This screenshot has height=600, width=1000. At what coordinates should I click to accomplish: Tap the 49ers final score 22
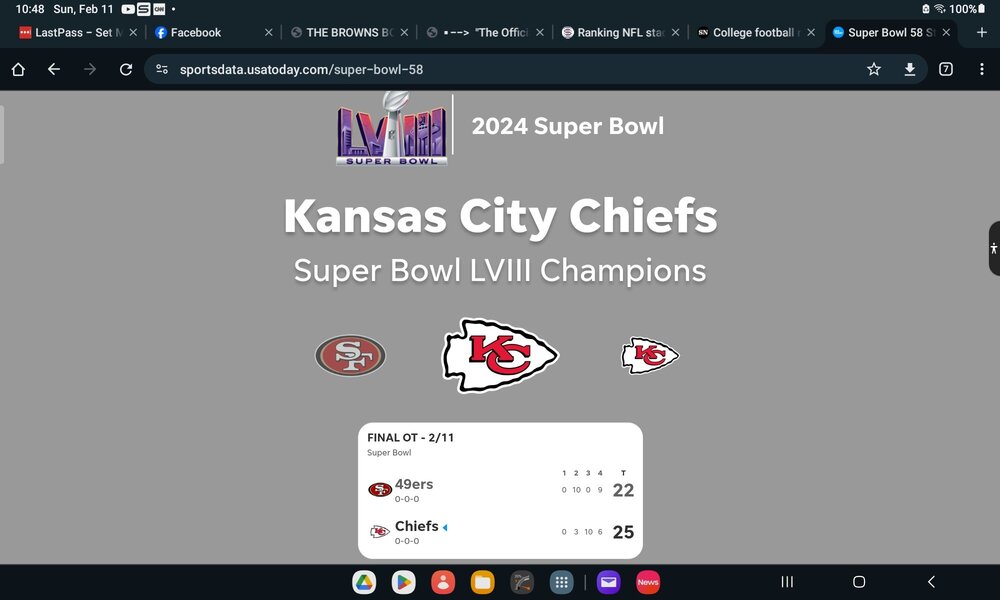coord(623,490)
